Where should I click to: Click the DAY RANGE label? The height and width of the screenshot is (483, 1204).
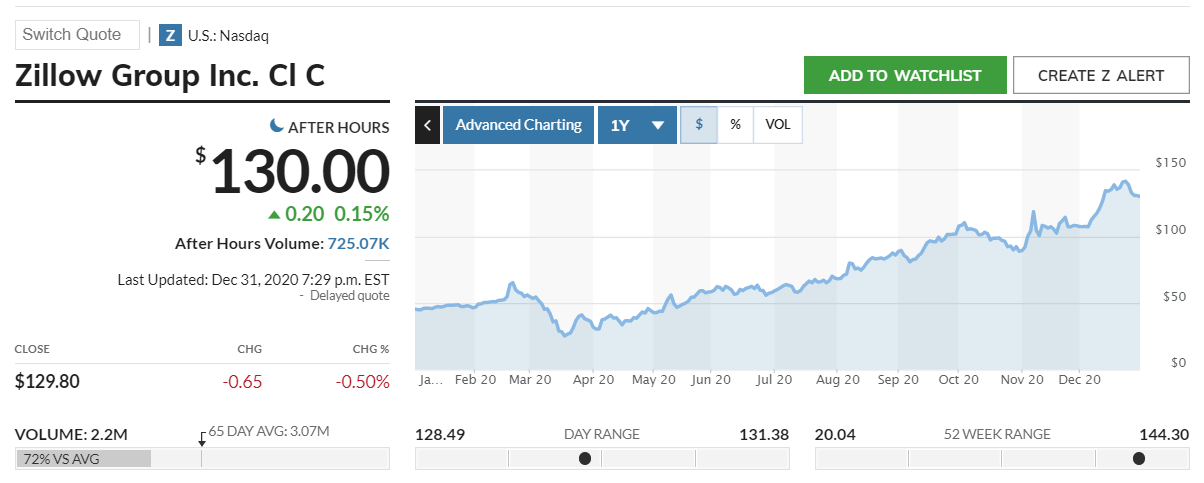click(600, 434)
